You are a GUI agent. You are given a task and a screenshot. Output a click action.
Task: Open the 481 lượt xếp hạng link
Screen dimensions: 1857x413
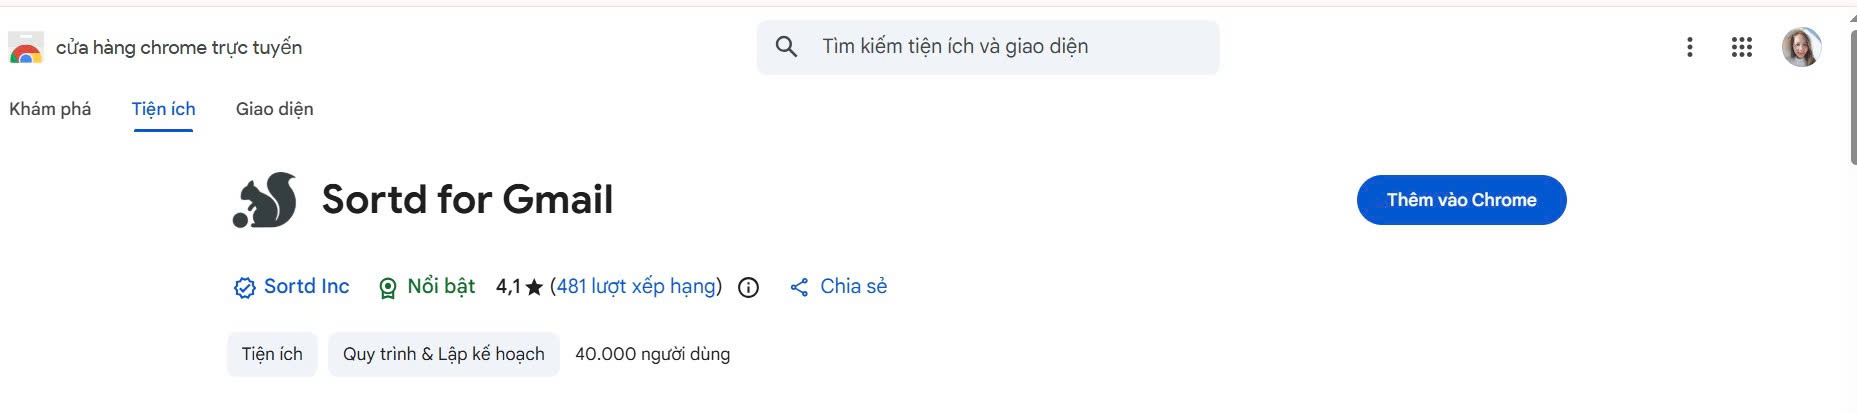pos(636,287)
